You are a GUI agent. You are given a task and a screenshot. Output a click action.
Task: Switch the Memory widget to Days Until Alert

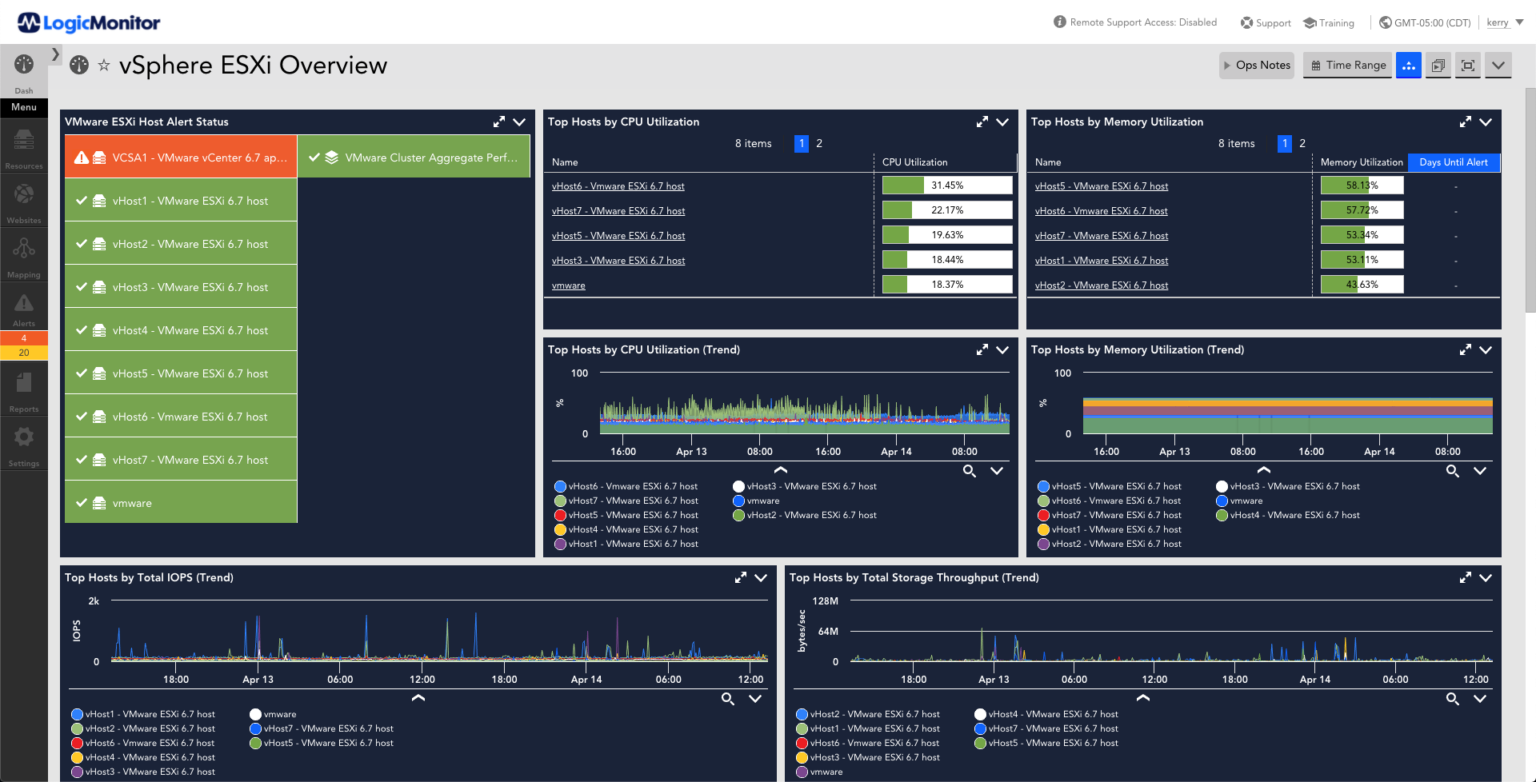1453,162
